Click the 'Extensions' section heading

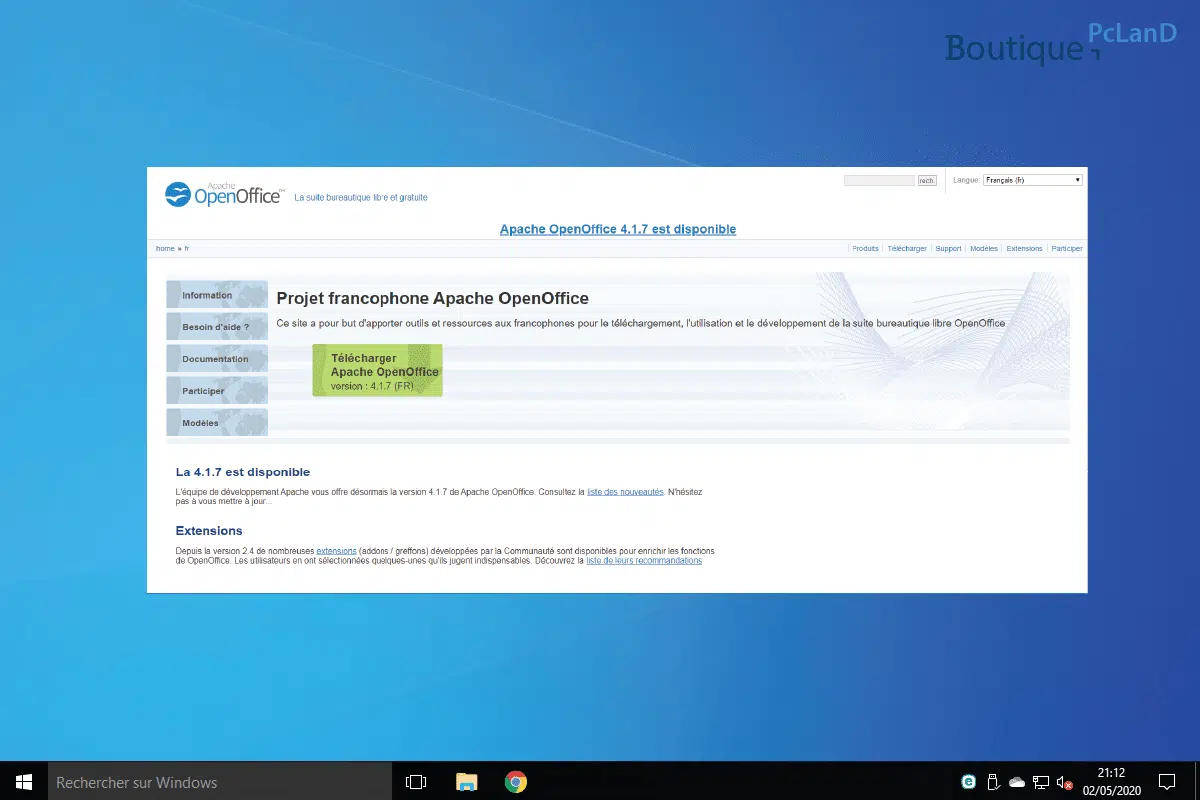209,531
